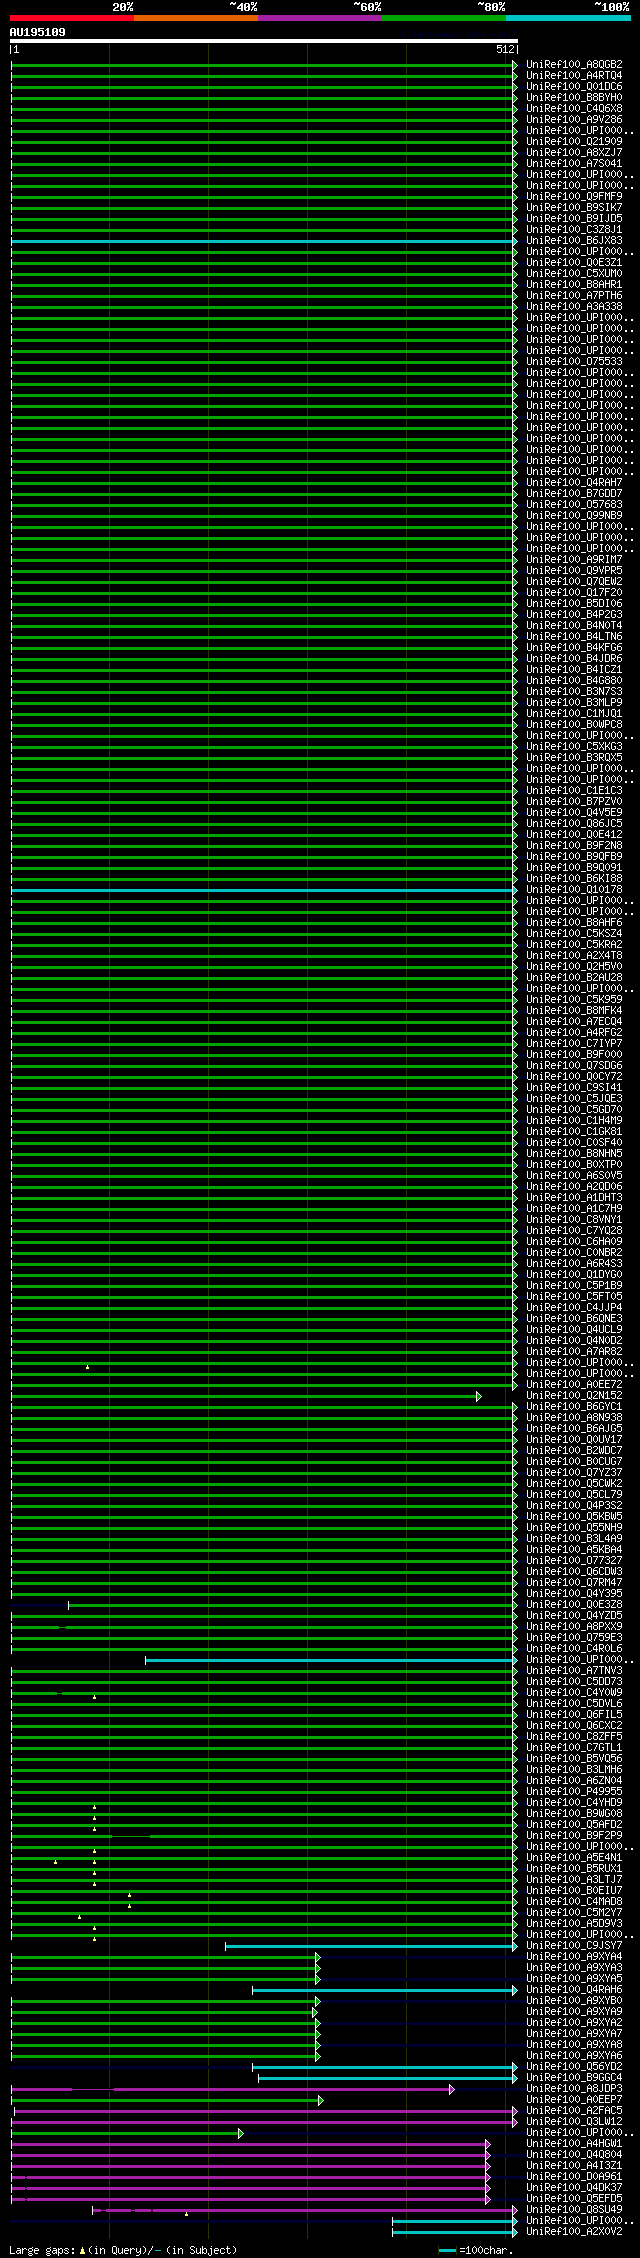Open hit UniRef100_P49955
The width and height of the screenshot is (640, 2258).
[x=574, y=1792]
